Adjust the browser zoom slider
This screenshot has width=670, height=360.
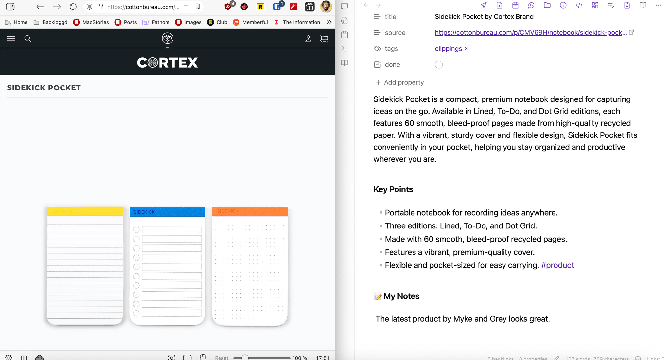pyautogui.click(x=262, y=357)
